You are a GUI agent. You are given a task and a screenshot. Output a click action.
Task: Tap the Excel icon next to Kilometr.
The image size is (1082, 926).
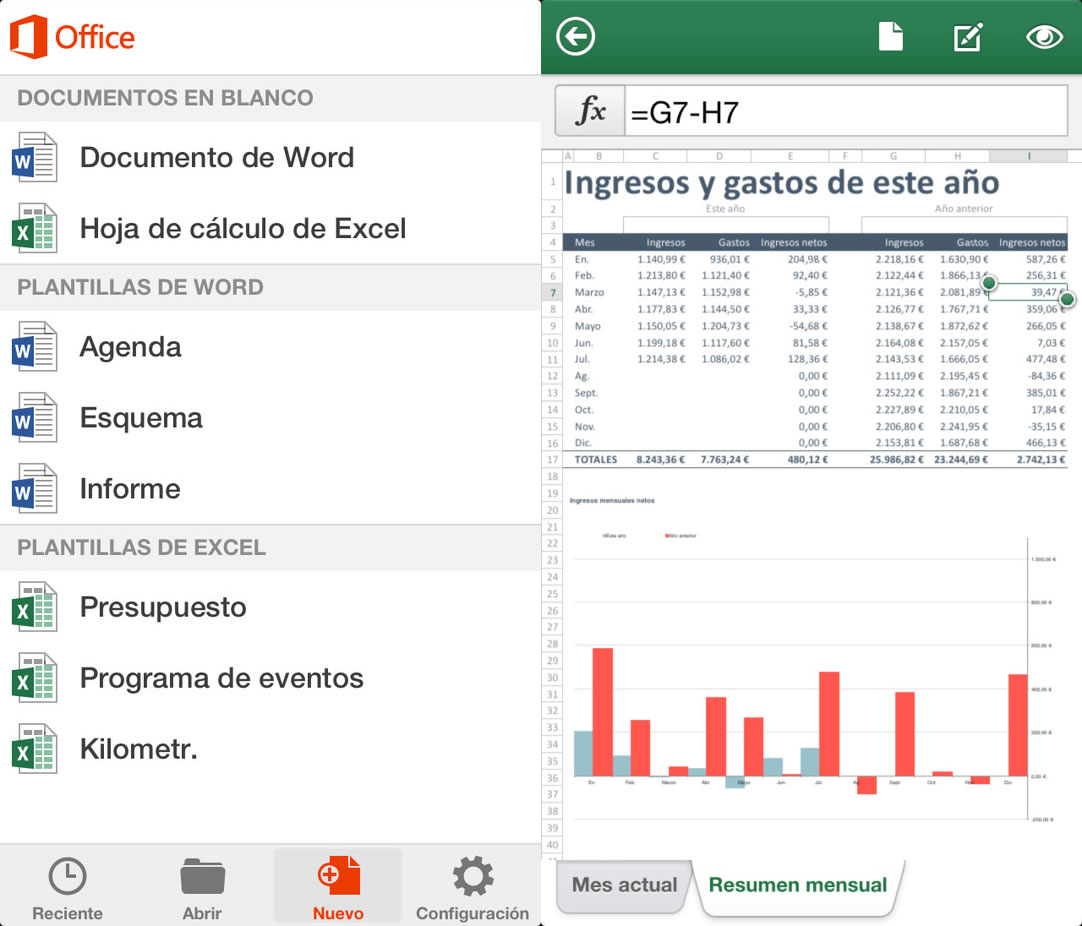pos(34,749)
